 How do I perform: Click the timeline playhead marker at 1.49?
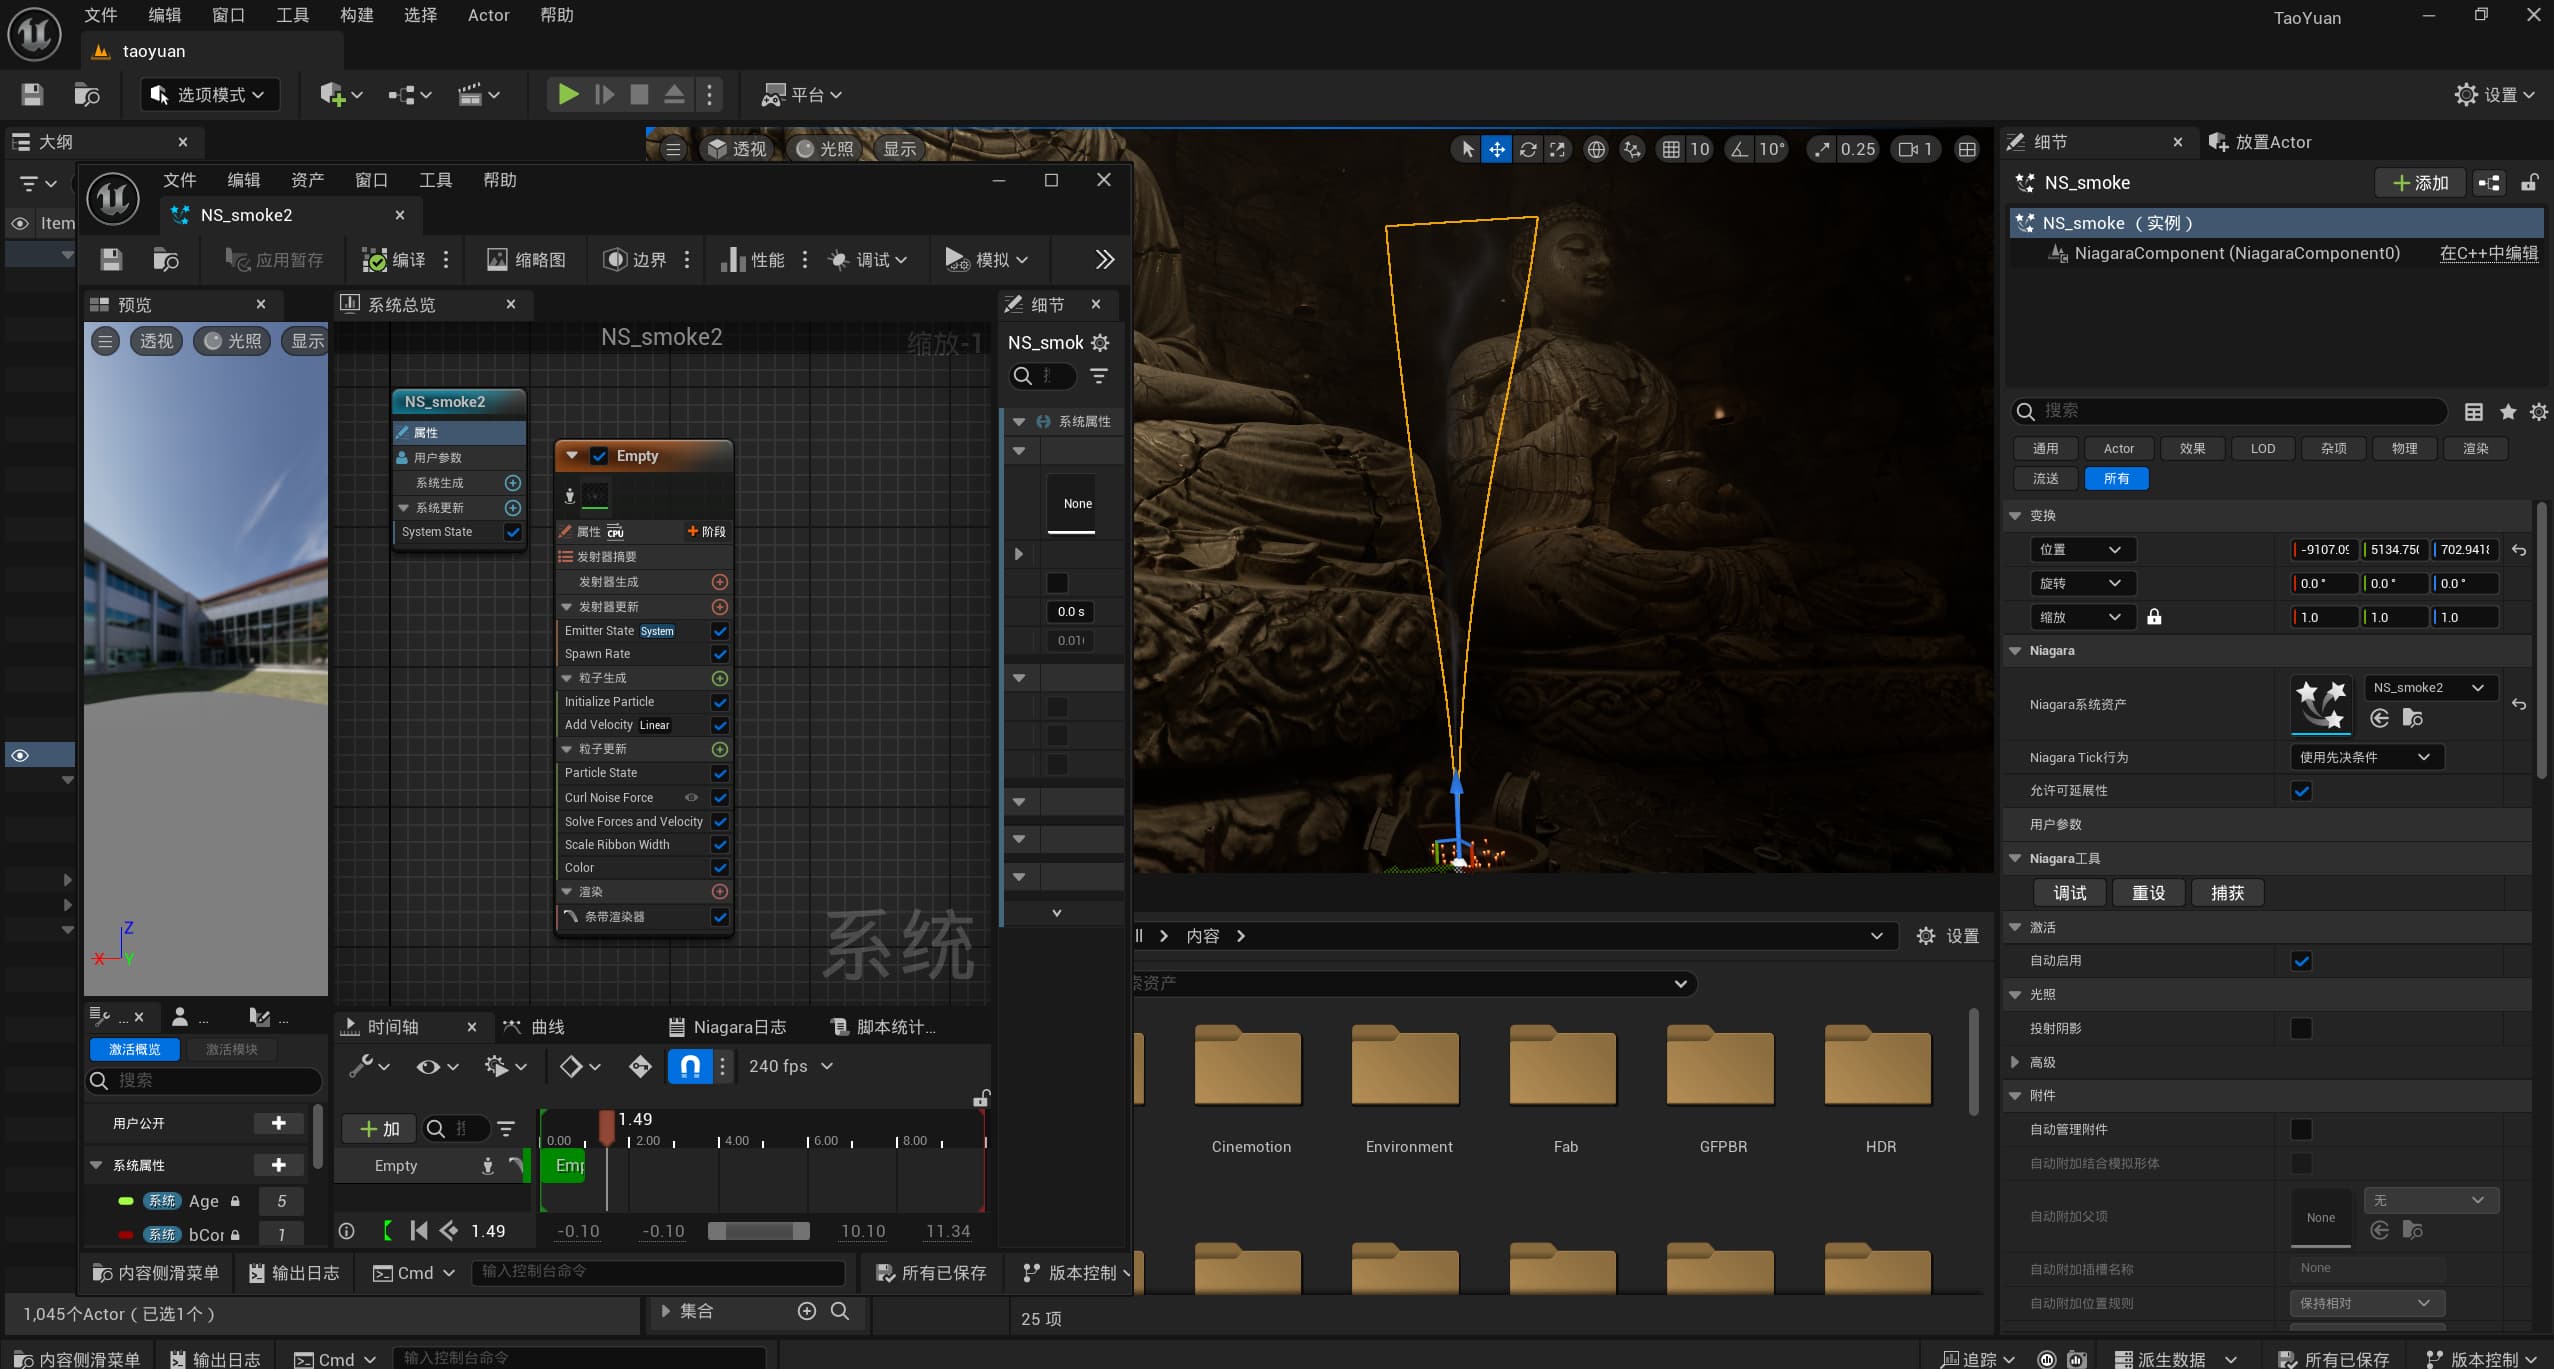pyautogui.click(x=606, y=1126)
